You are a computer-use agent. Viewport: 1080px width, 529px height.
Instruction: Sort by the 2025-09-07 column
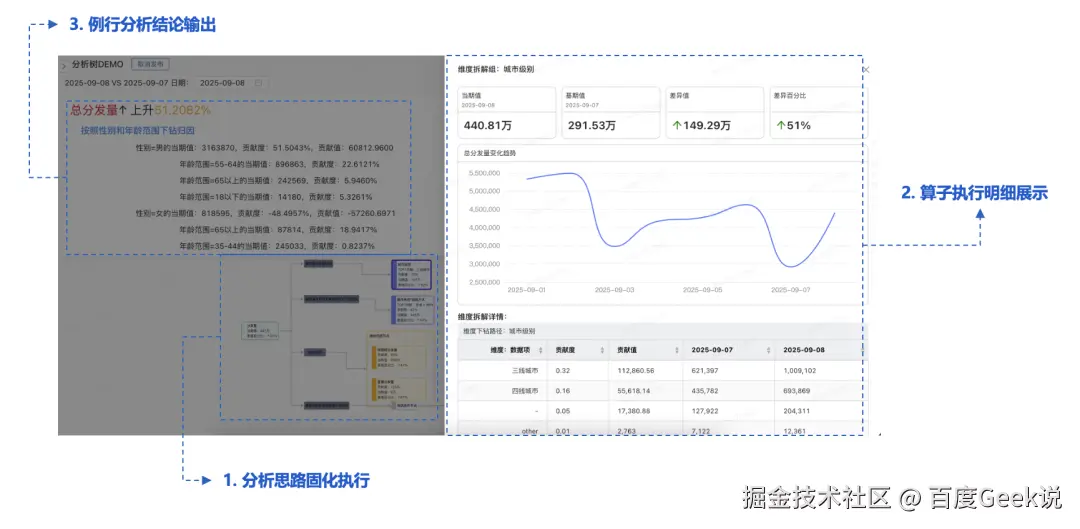[768, 350]
